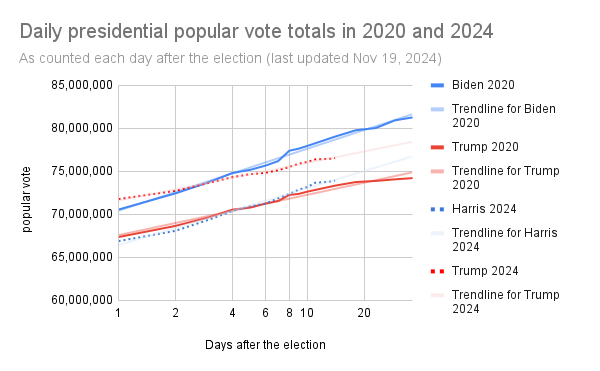Click the x-axis tick label 4
The width and height of the screenshot is (600, 371).
232,313
